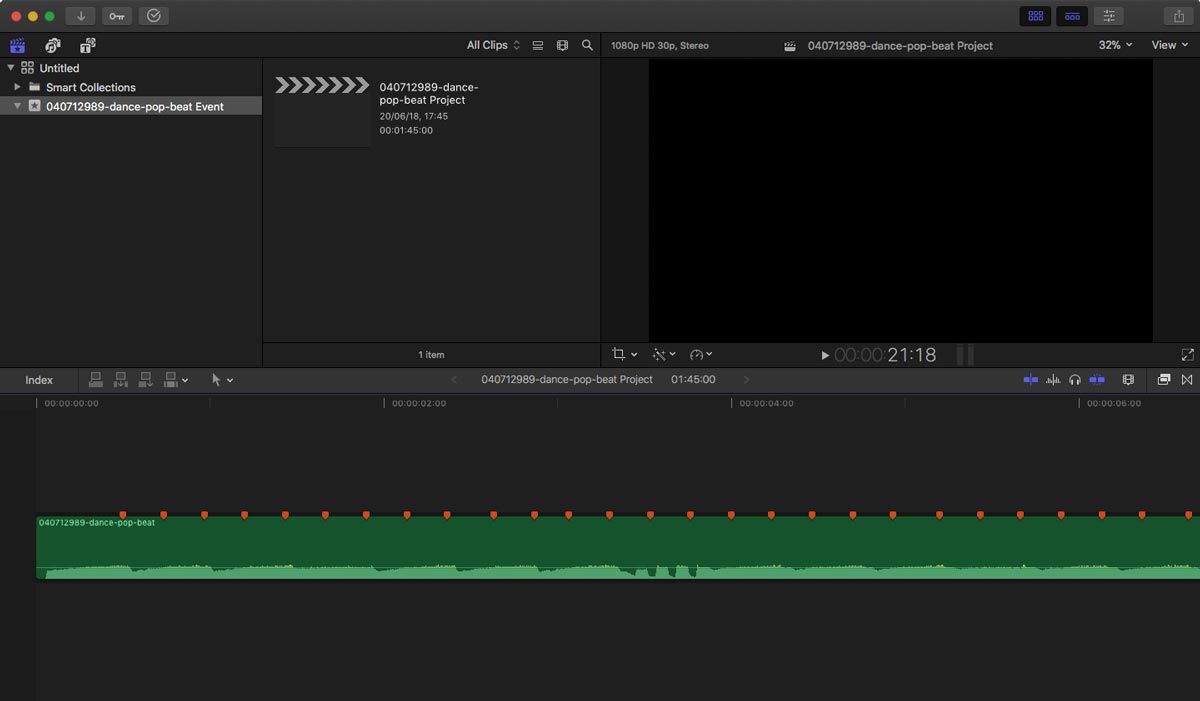The height and width of the screenshot is (701, 1200).
Task: Open clip appearance and filtering options
Action: point(562,45)
